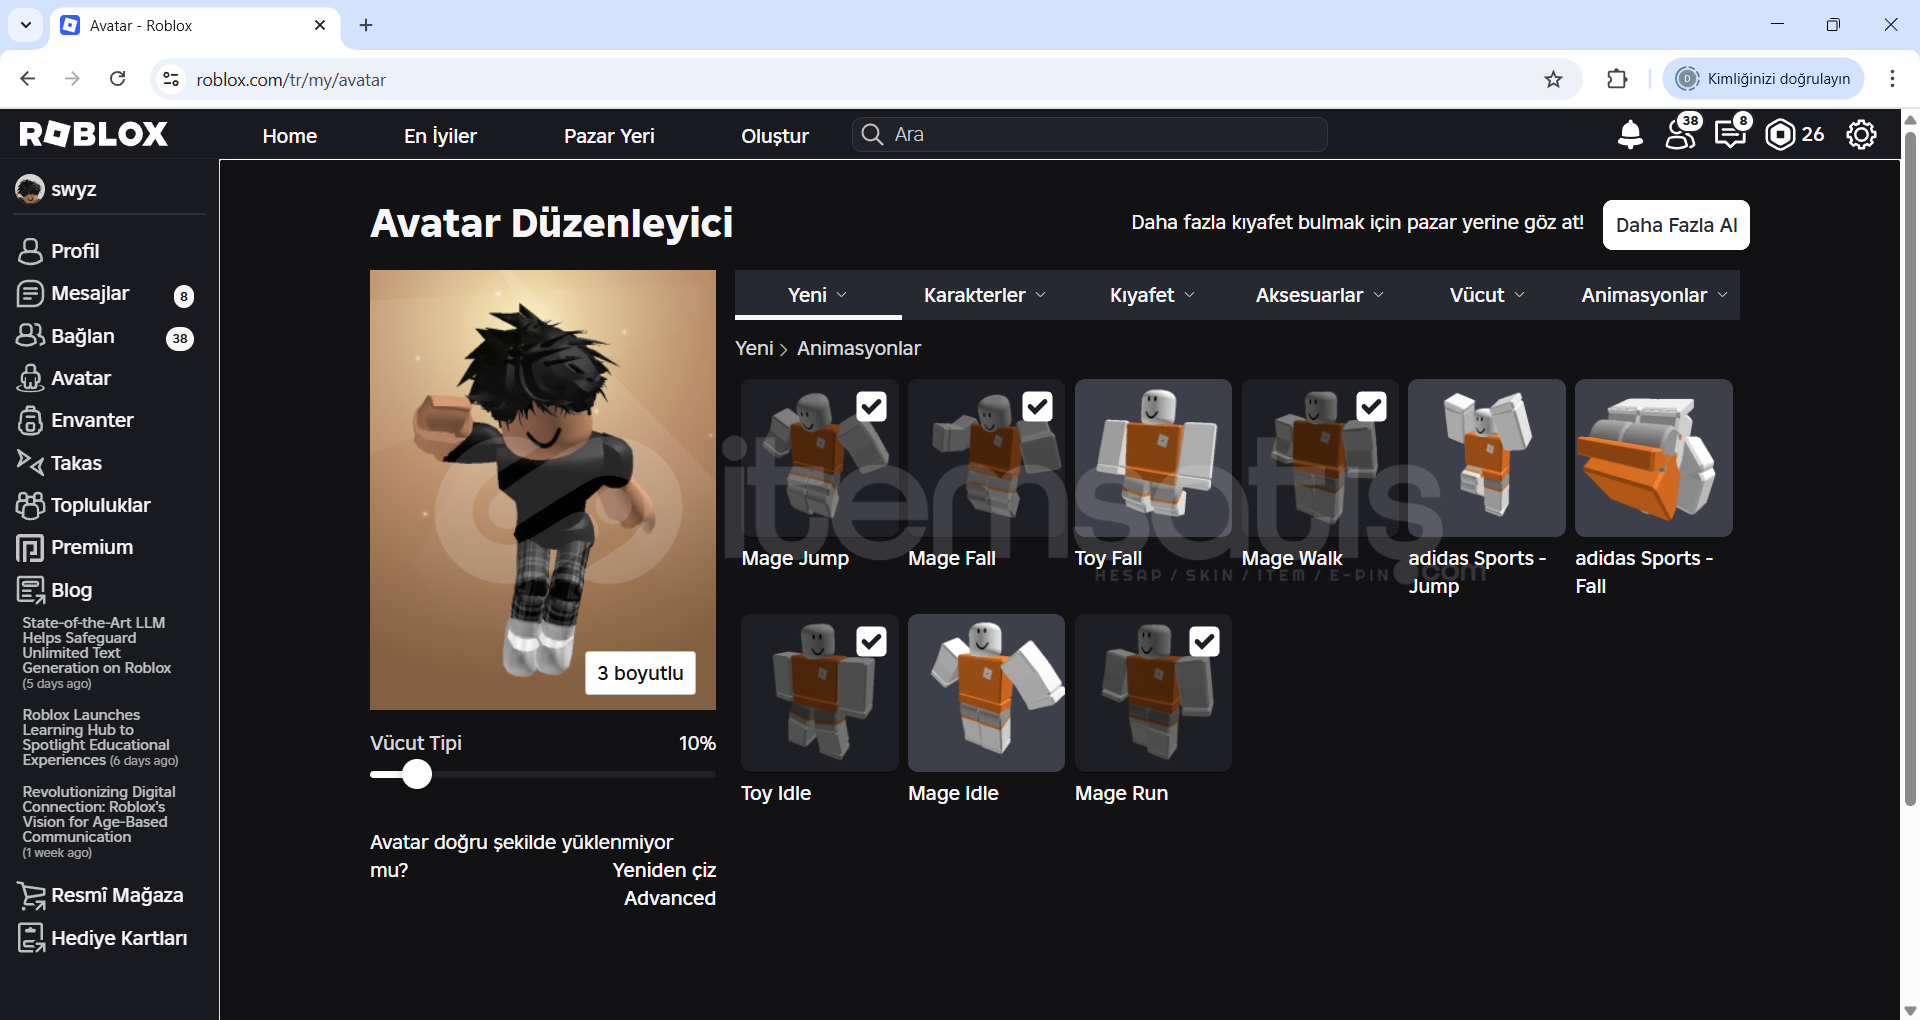Viewport: 1920px width, 1020px height.
Task: Expand the Kıyafet dropdown
Action: [x=1152, y=295]
